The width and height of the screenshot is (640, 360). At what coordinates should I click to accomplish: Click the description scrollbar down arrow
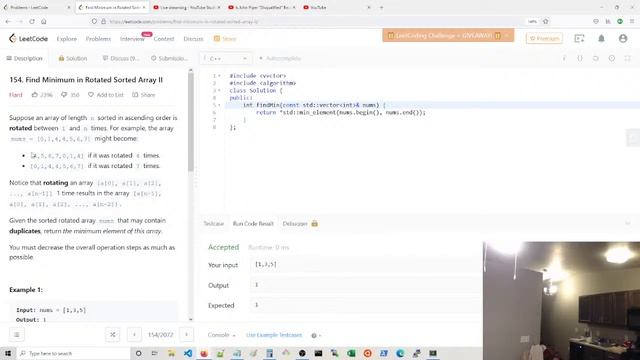191,319
